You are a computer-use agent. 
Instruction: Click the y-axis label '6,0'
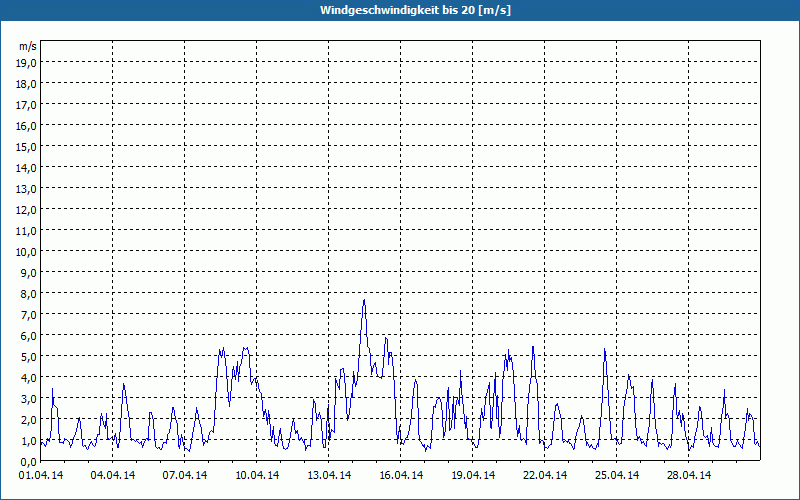(29, 336)
